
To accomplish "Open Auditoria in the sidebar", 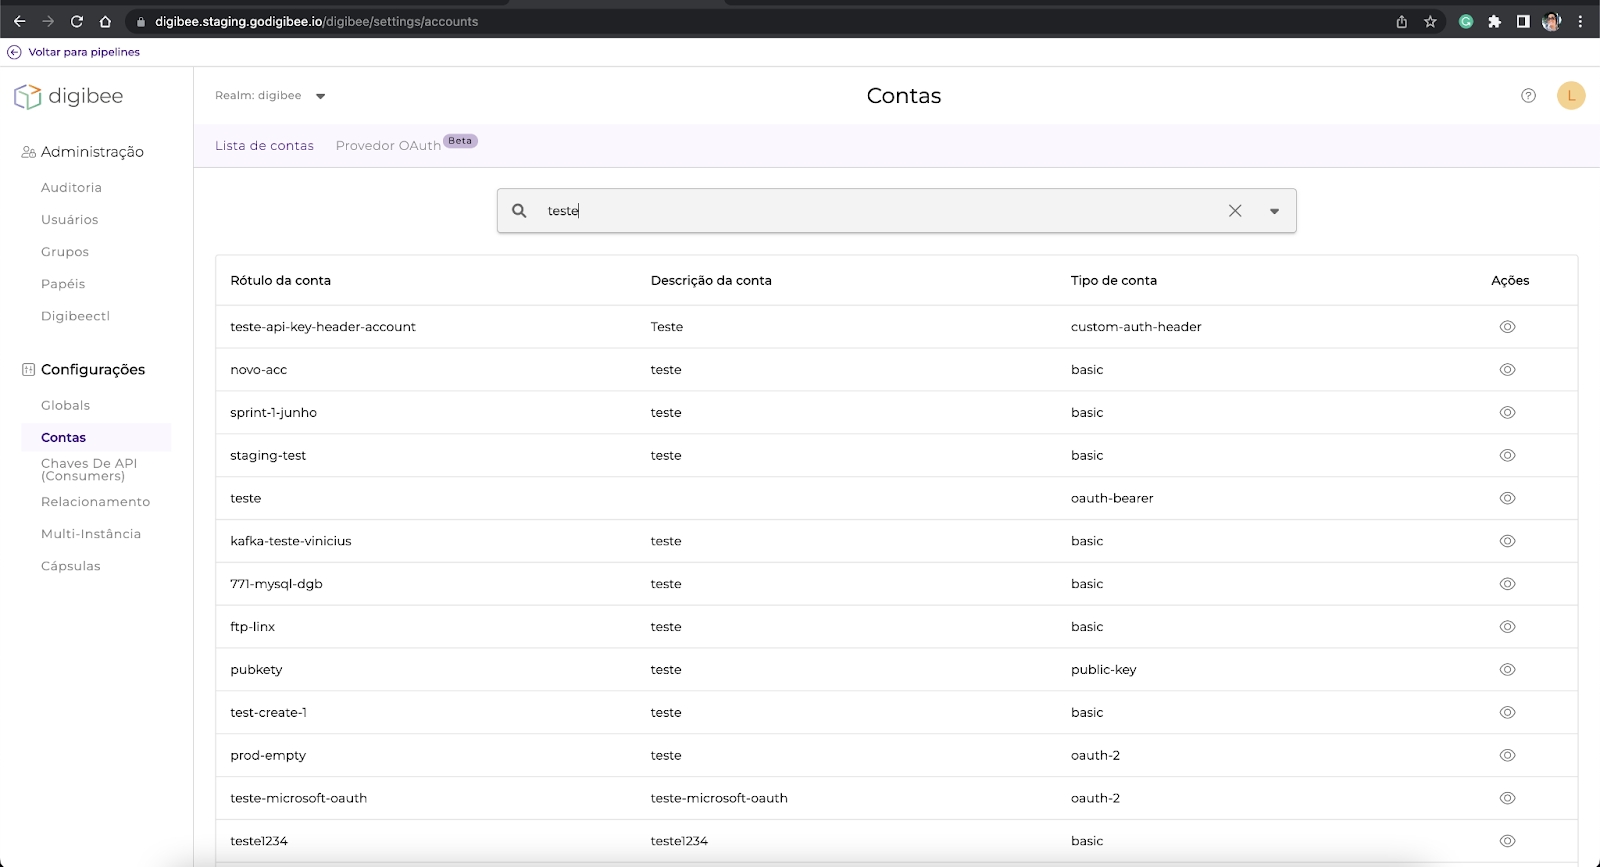I will click(x=71, y=188).
